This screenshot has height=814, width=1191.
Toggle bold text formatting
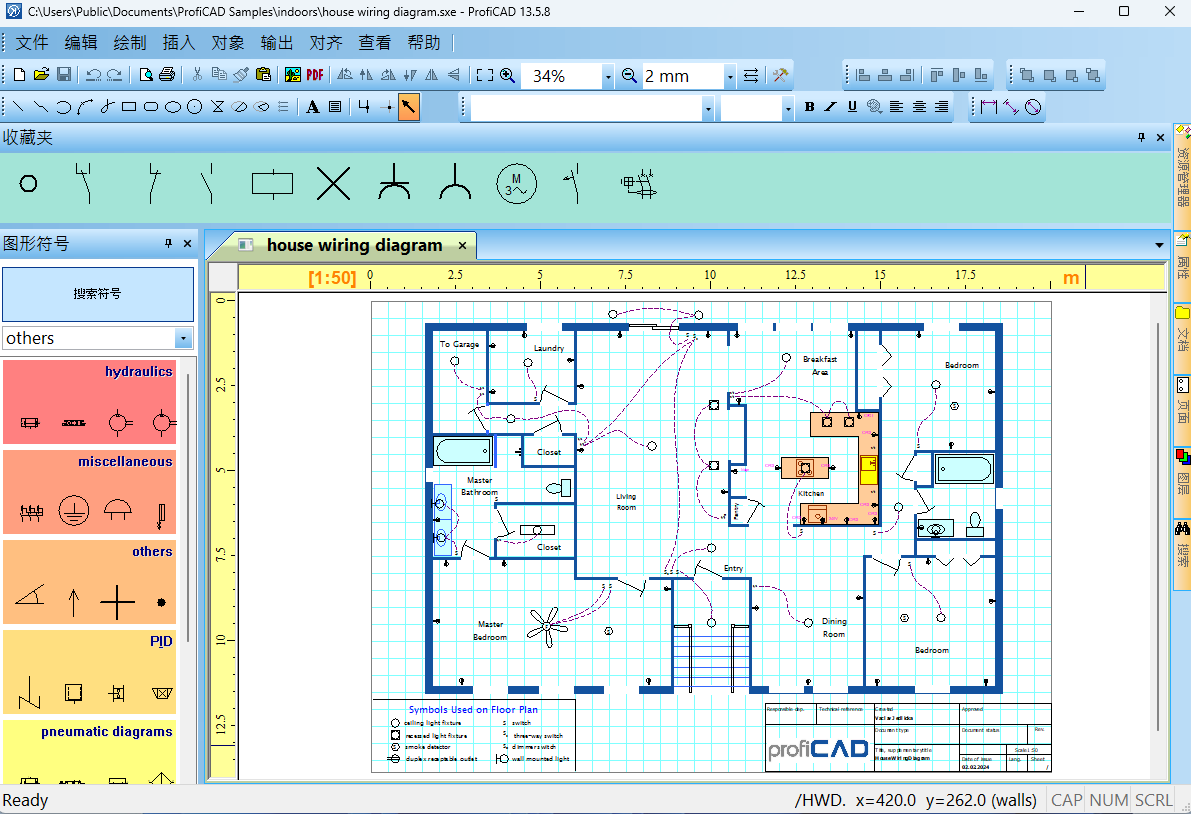(809, 107)
